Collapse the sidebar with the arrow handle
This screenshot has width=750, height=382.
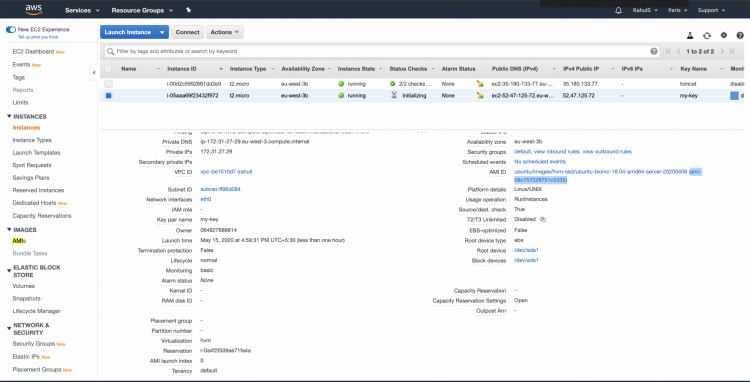click(94, 73)
